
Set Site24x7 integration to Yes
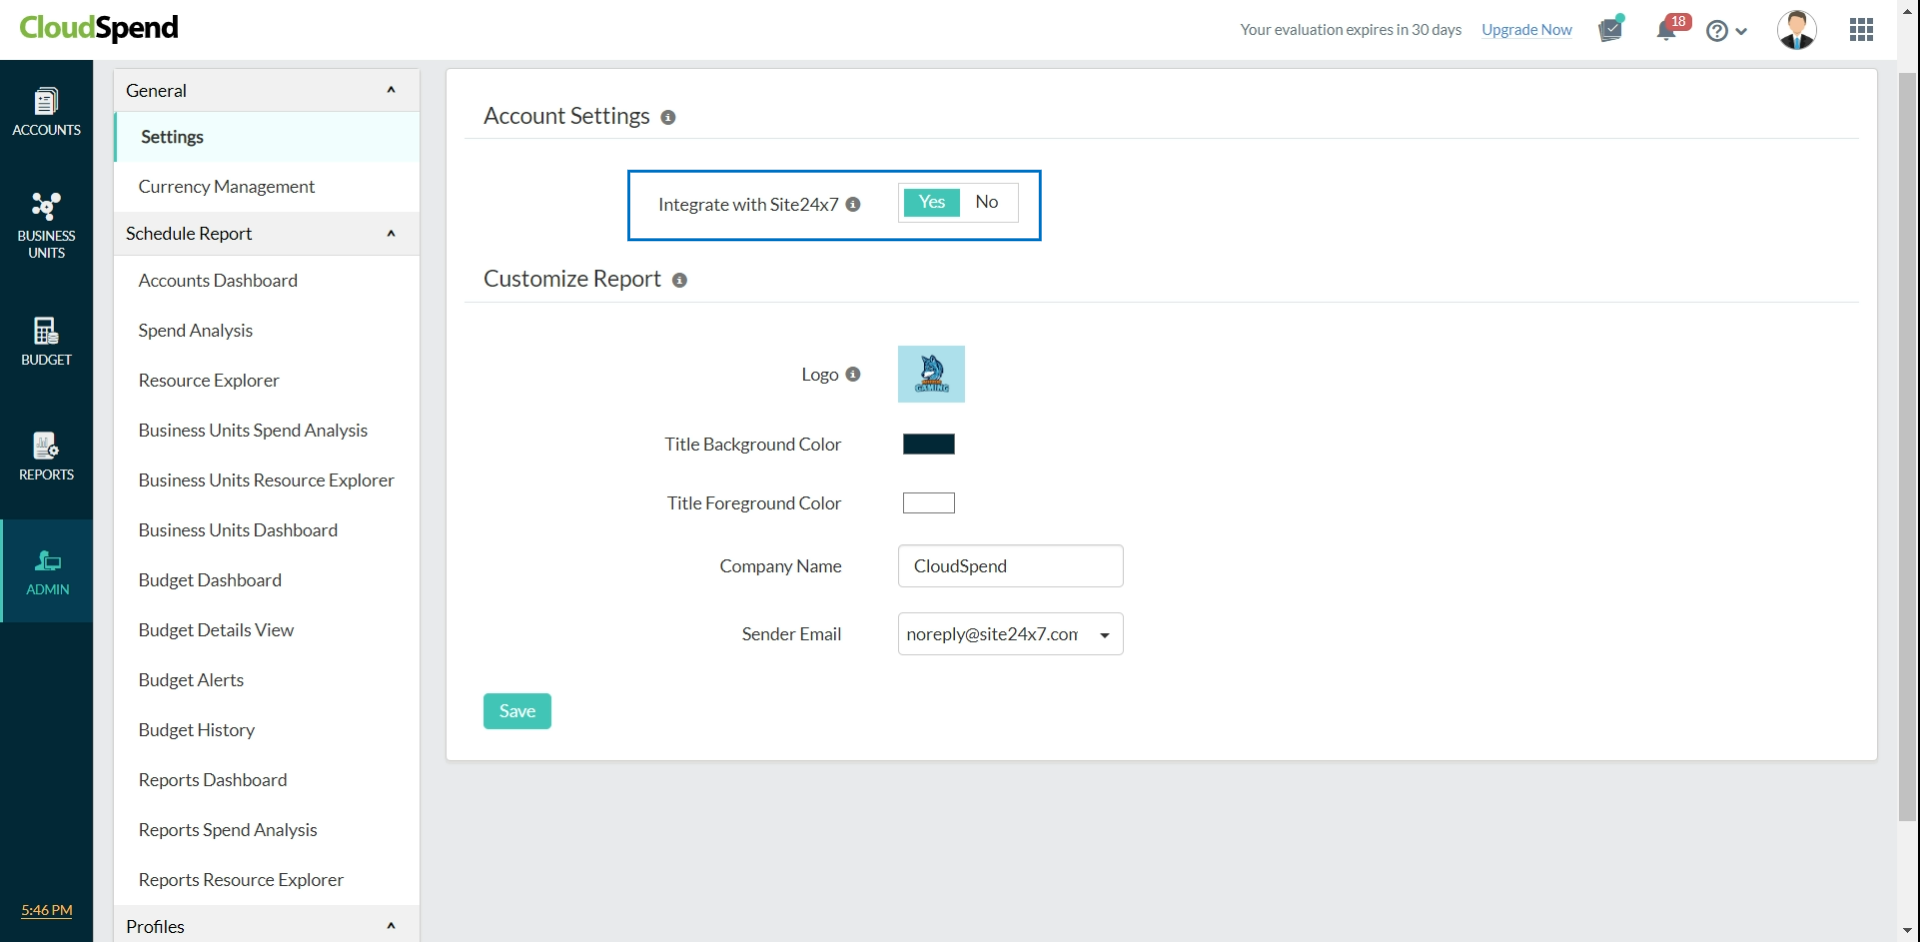931,202
